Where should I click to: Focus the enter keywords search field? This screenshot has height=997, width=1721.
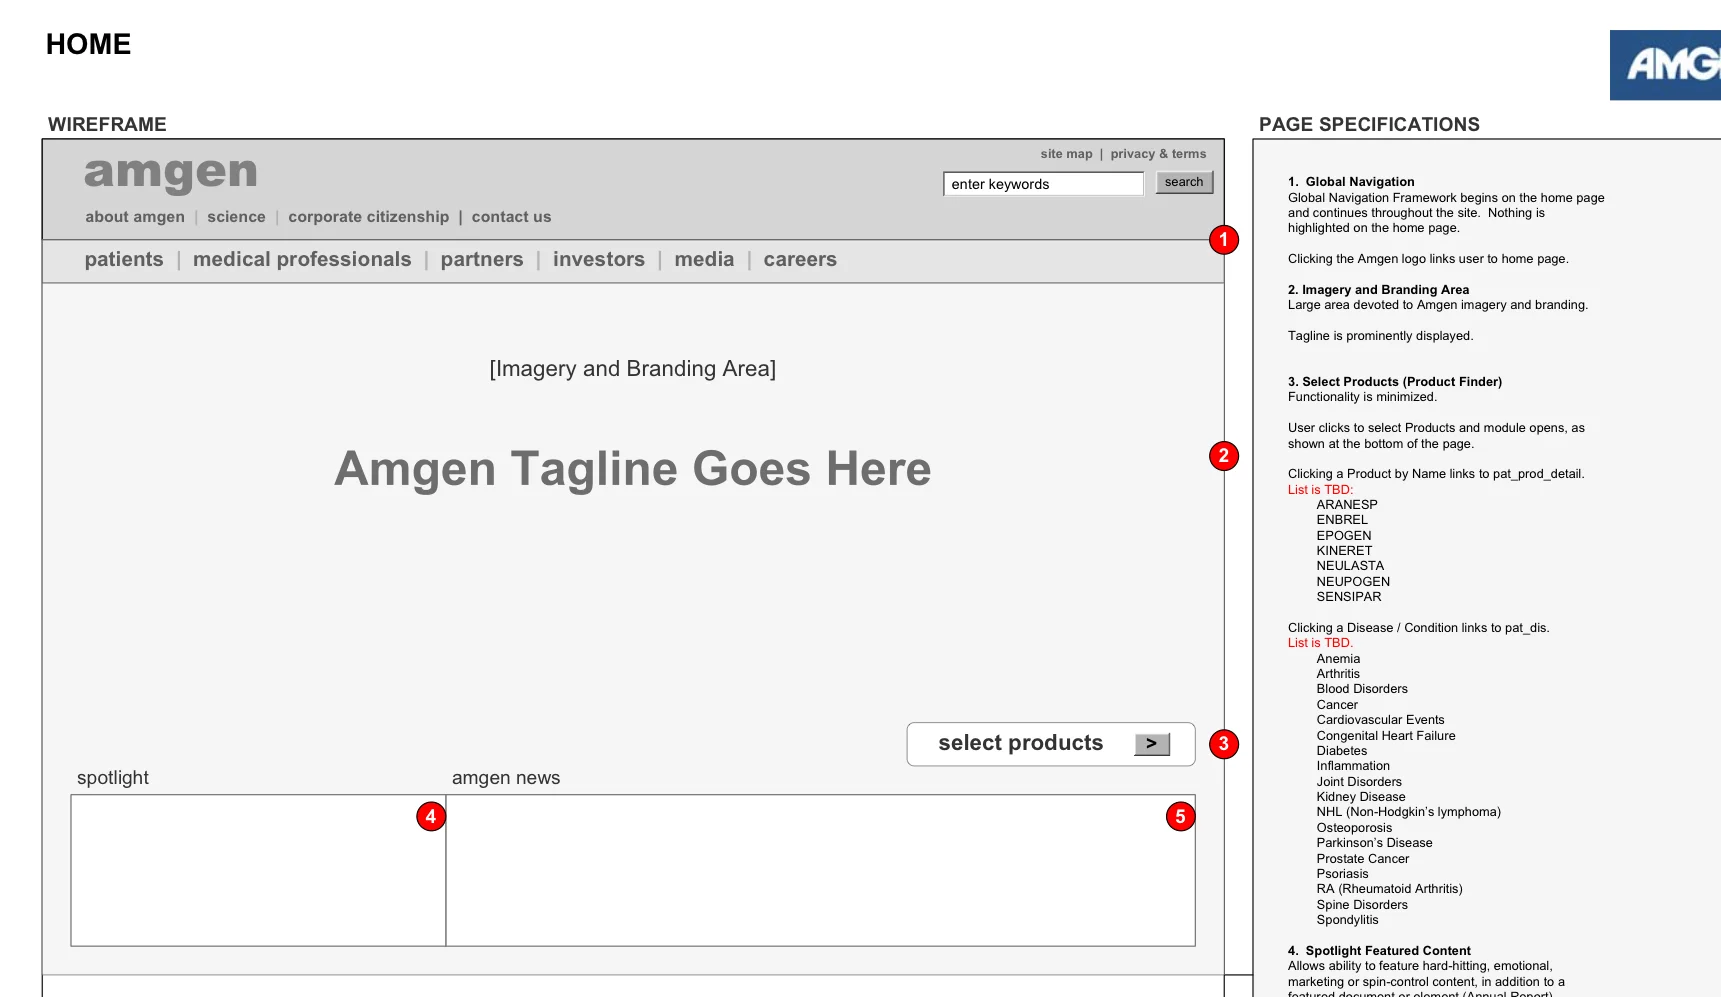(1043, 184)
